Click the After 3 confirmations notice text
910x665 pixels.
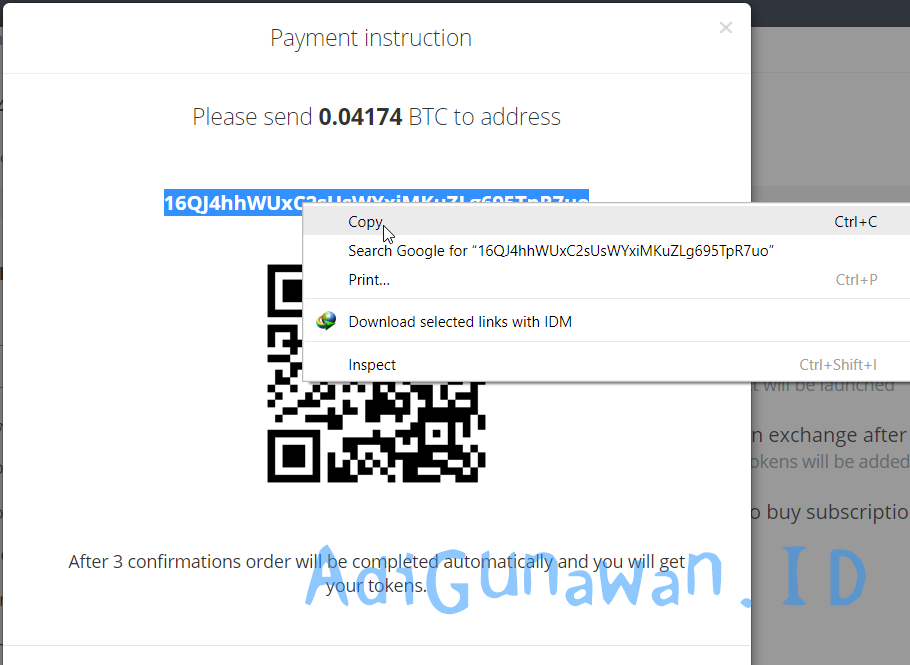tap(377, 573)
